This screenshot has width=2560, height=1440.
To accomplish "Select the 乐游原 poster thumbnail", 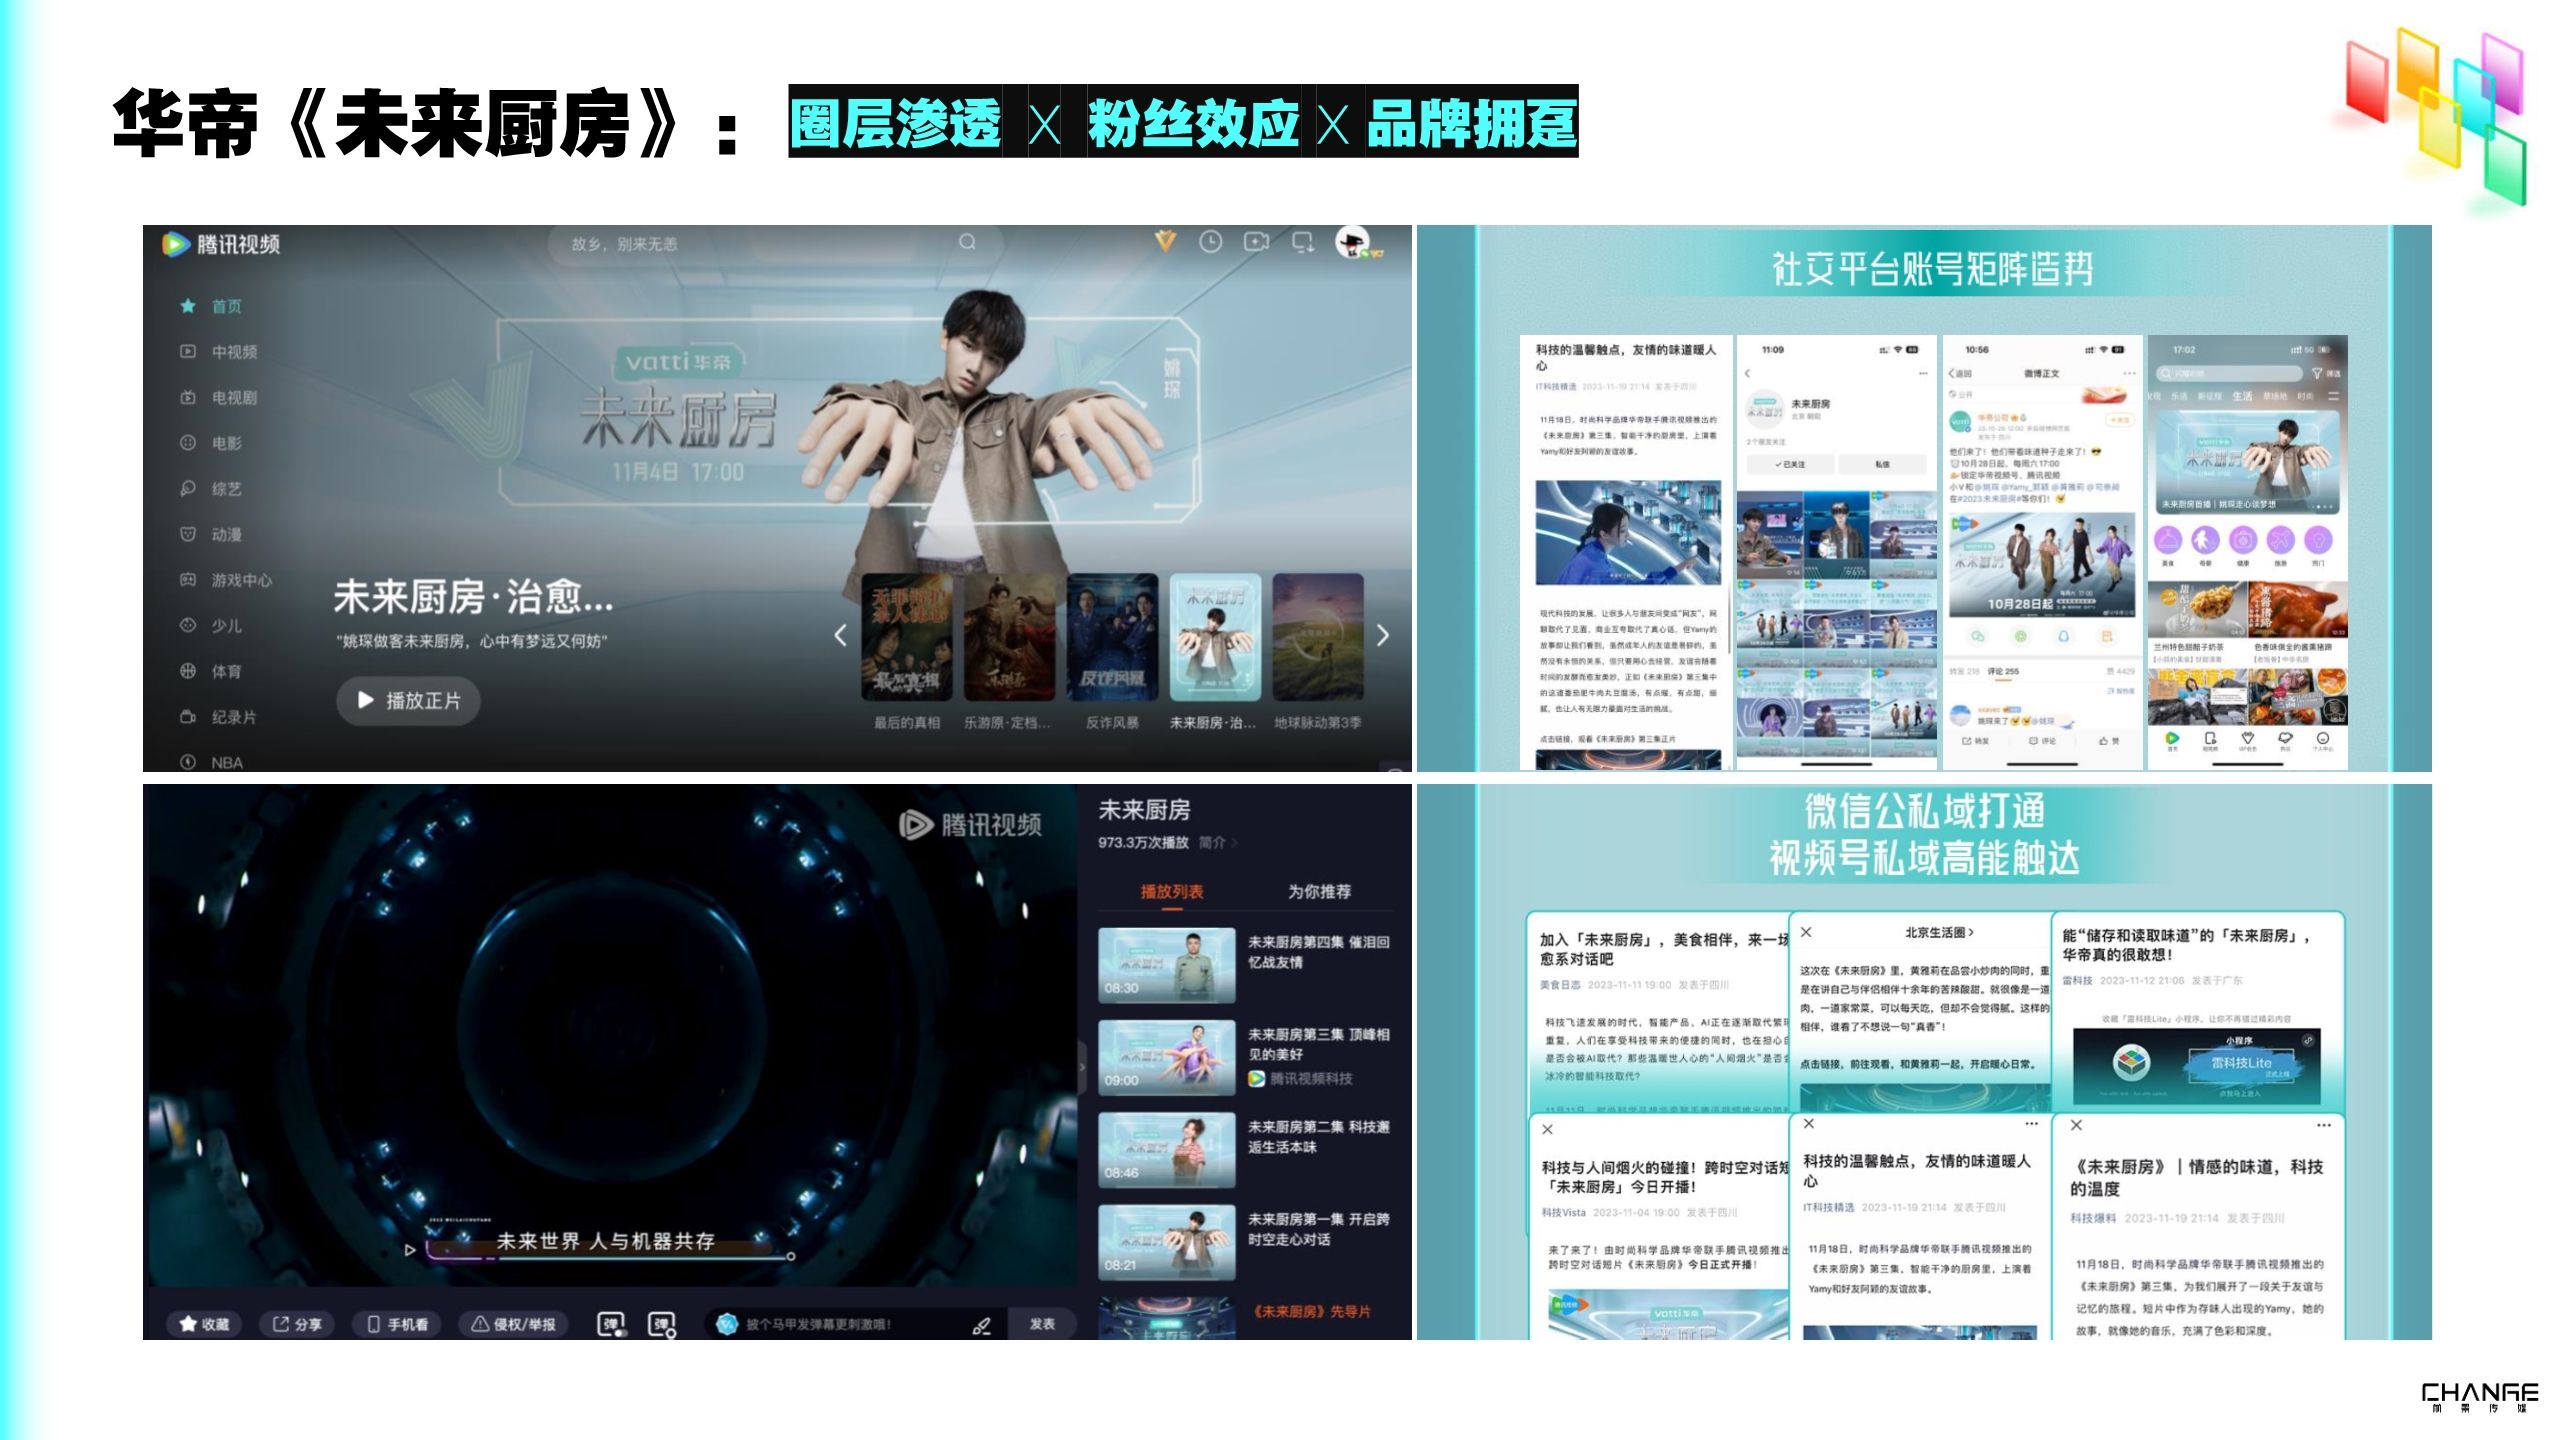I will click(1009, 637).
